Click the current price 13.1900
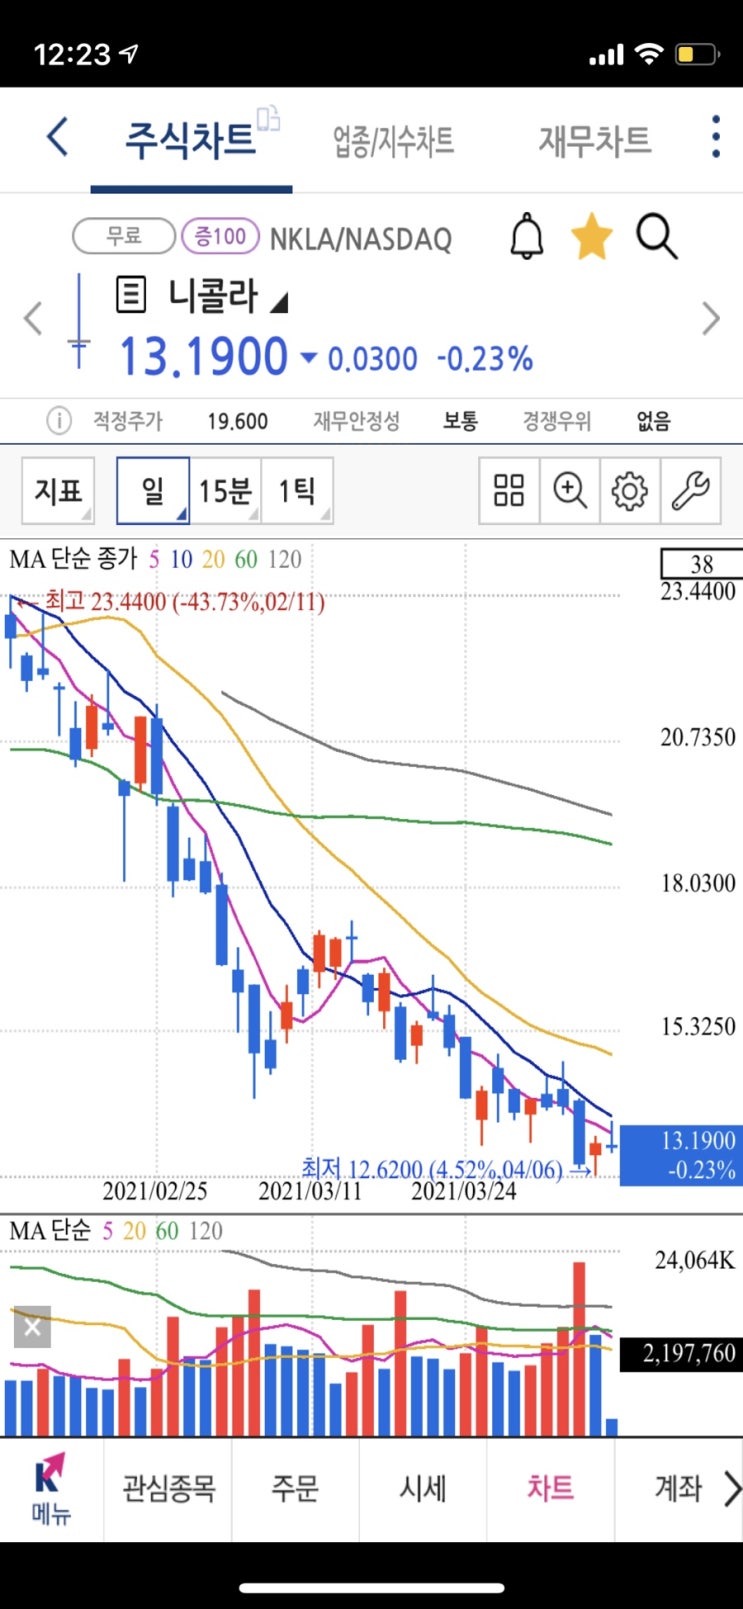Image resolution: width=743 pixels, height=1609 pixels. (203, 357)
